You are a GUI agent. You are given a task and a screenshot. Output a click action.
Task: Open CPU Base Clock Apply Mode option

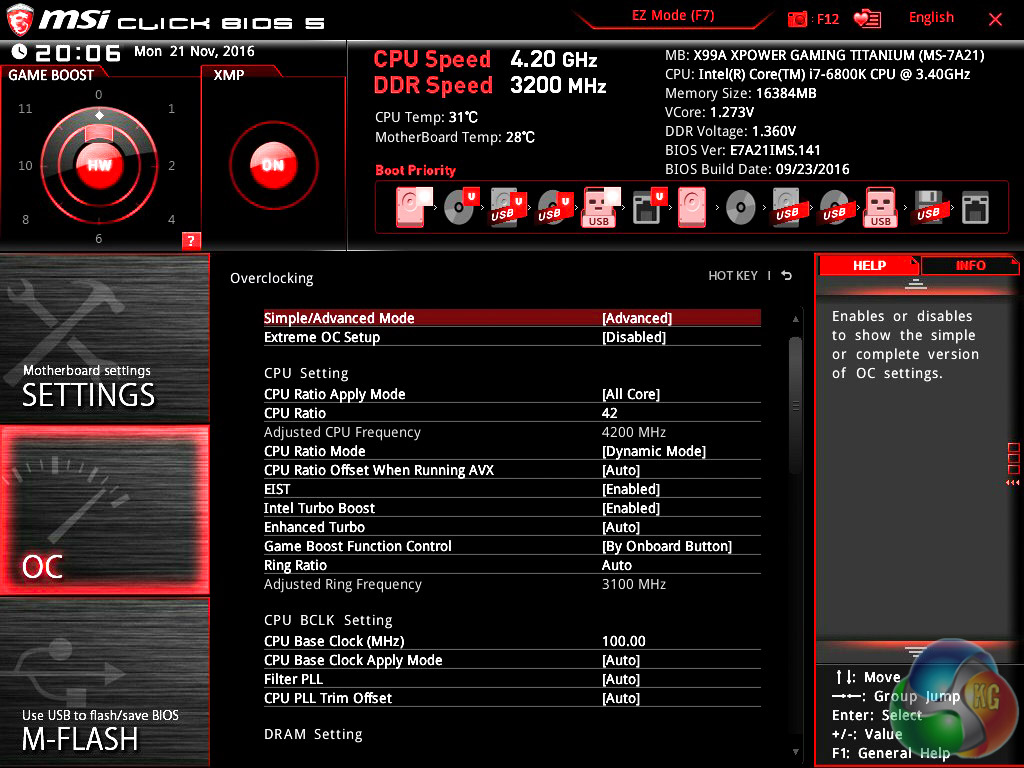pyautogui.click(x=512, y=660)
